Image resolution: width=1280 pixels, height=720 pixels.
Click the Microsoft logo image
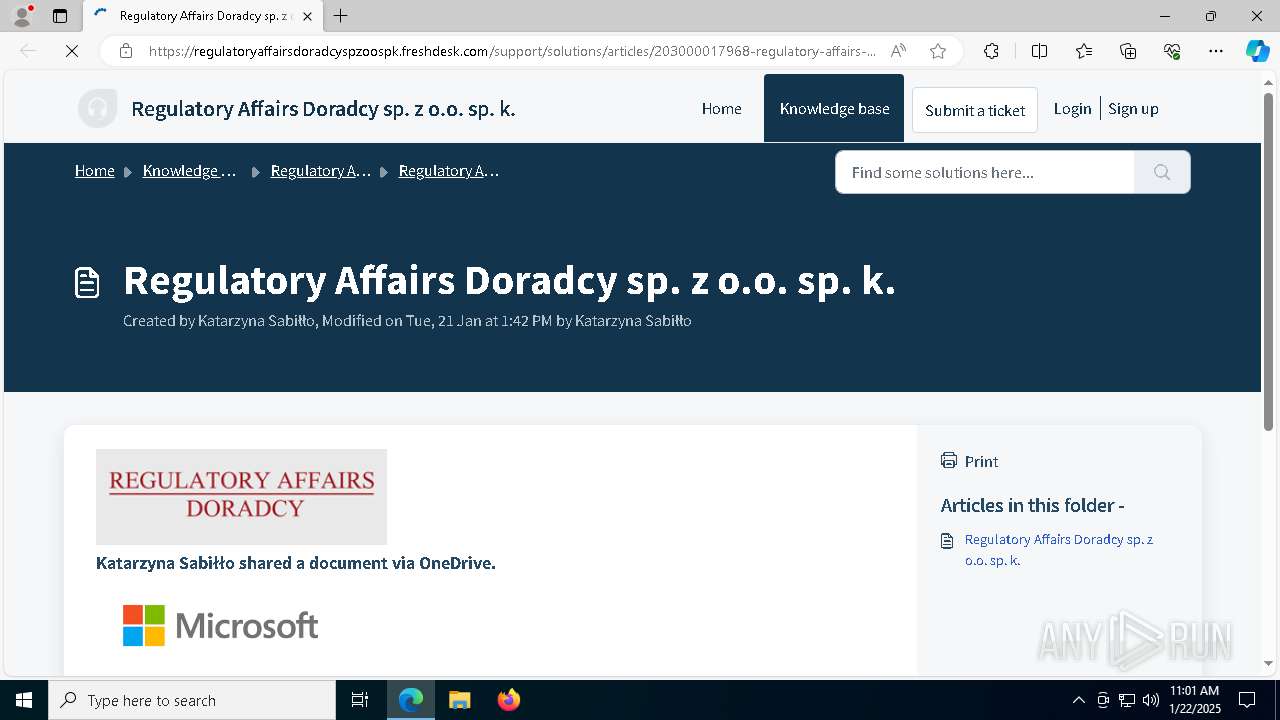pos(221,626)
